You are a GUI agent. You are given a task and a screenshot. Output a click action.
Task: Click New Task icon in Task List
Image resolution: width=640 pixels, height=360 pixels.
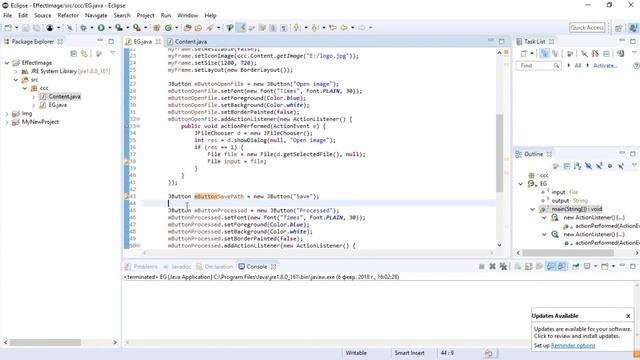(524, 53)
